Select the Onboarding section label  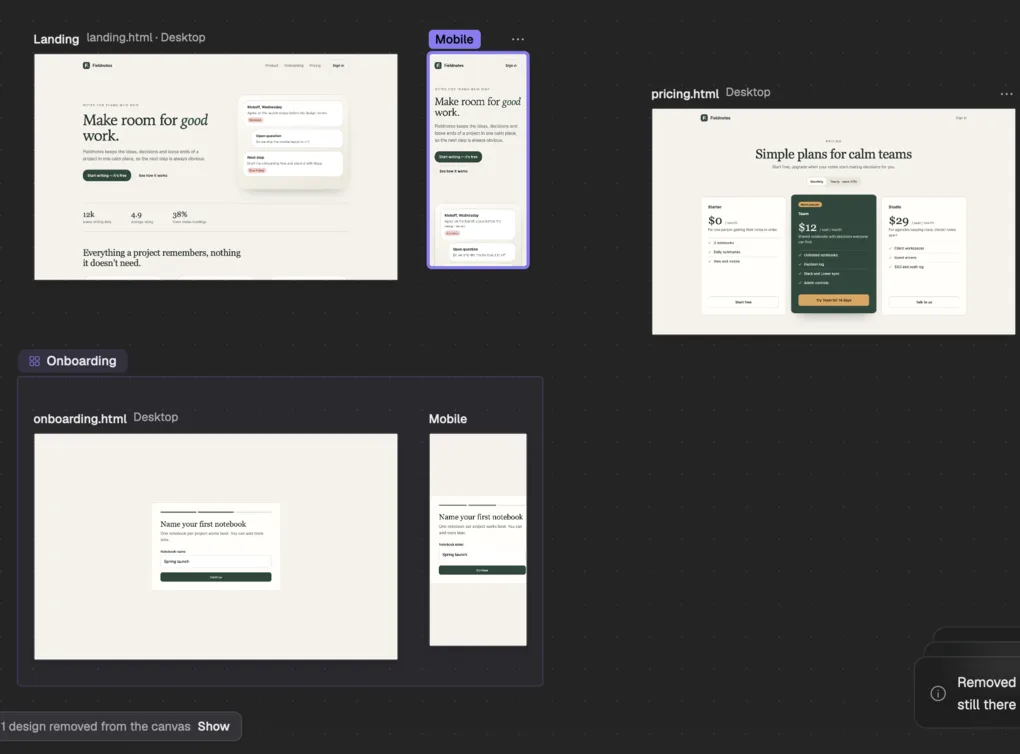pyautogui.click(x=72, y=361)
